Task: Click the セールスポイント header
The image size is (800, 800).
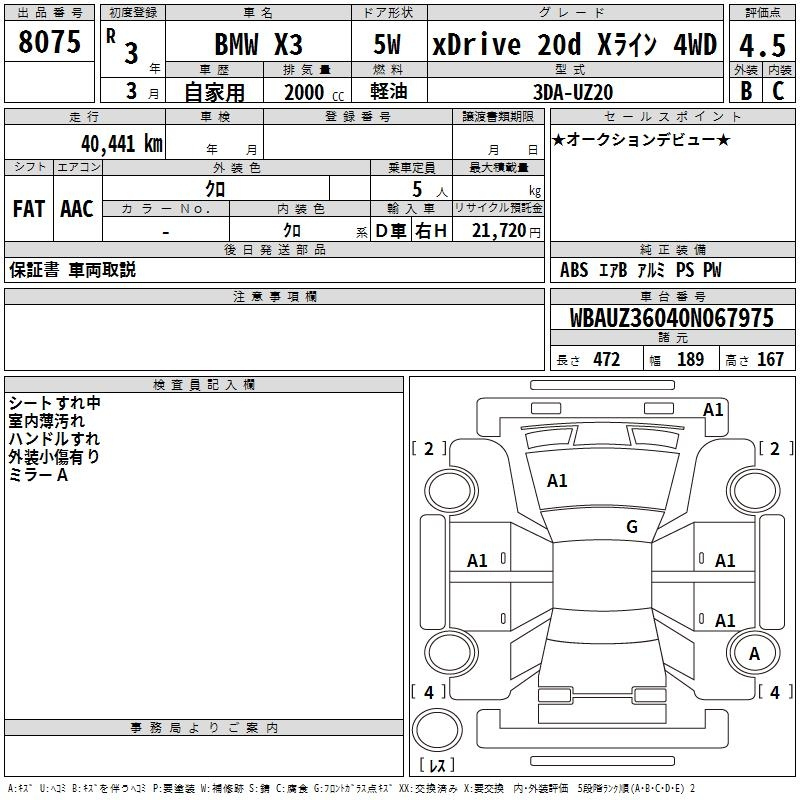Action: point(673,117)
